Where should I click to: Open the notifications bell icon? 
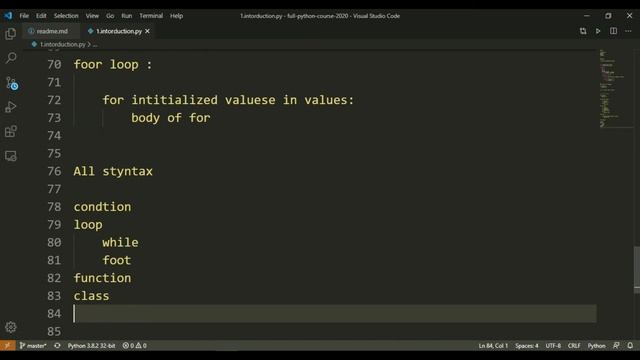point(630,346)
